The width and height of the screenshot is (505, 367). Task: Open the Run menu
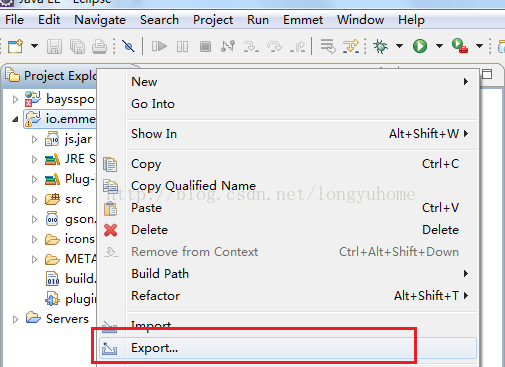[x=258, y=20]
